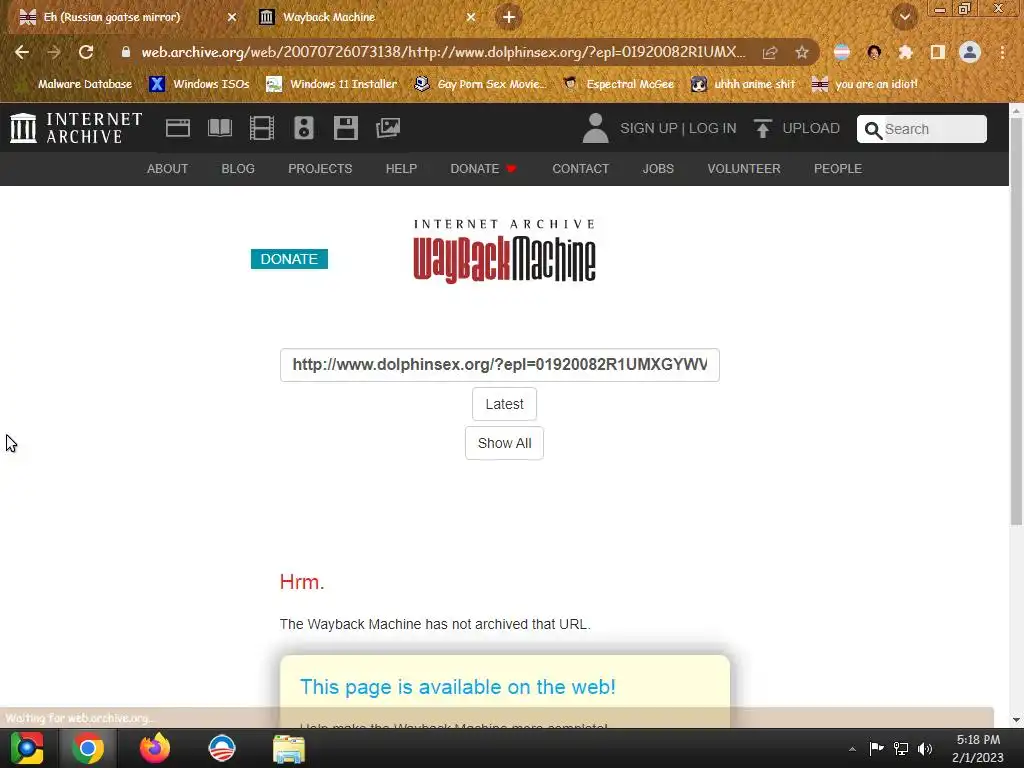The height and width of the screenshot is (768, 1024).
Task: Toggle the browser side panel icon
Action: (x=938, y=52)
